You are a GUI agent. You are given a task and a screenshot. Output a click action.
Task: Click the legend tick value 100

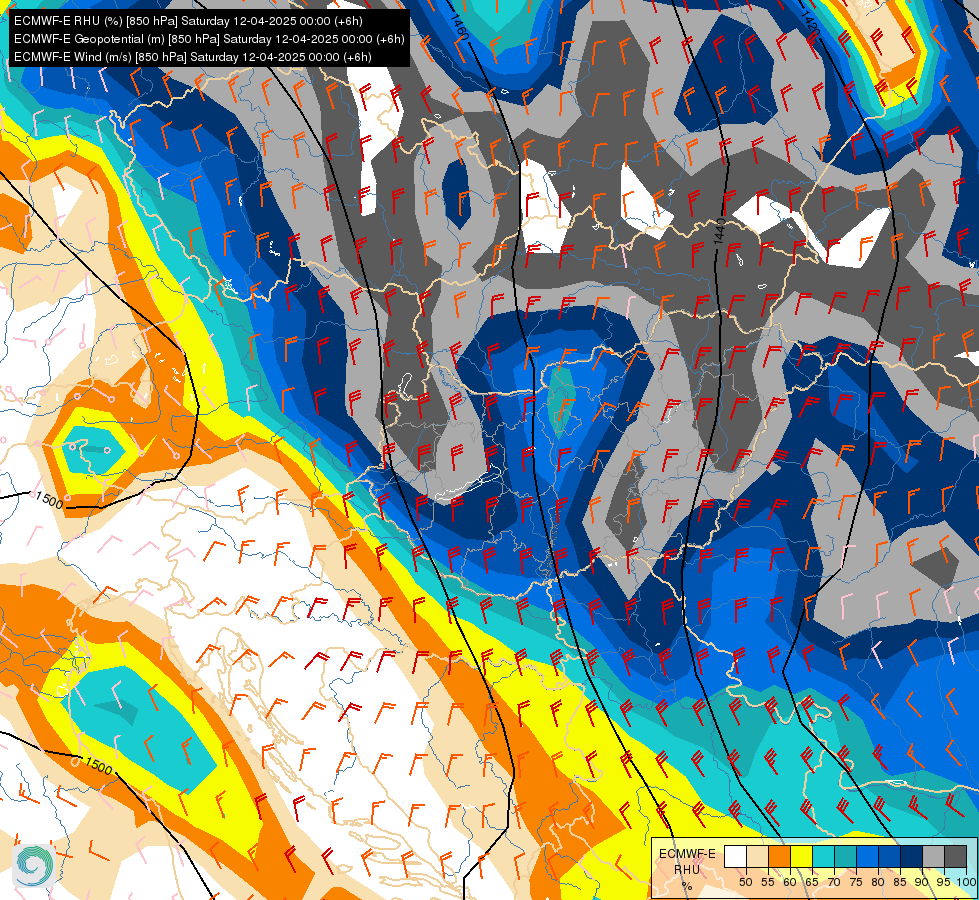click(965, 882)
